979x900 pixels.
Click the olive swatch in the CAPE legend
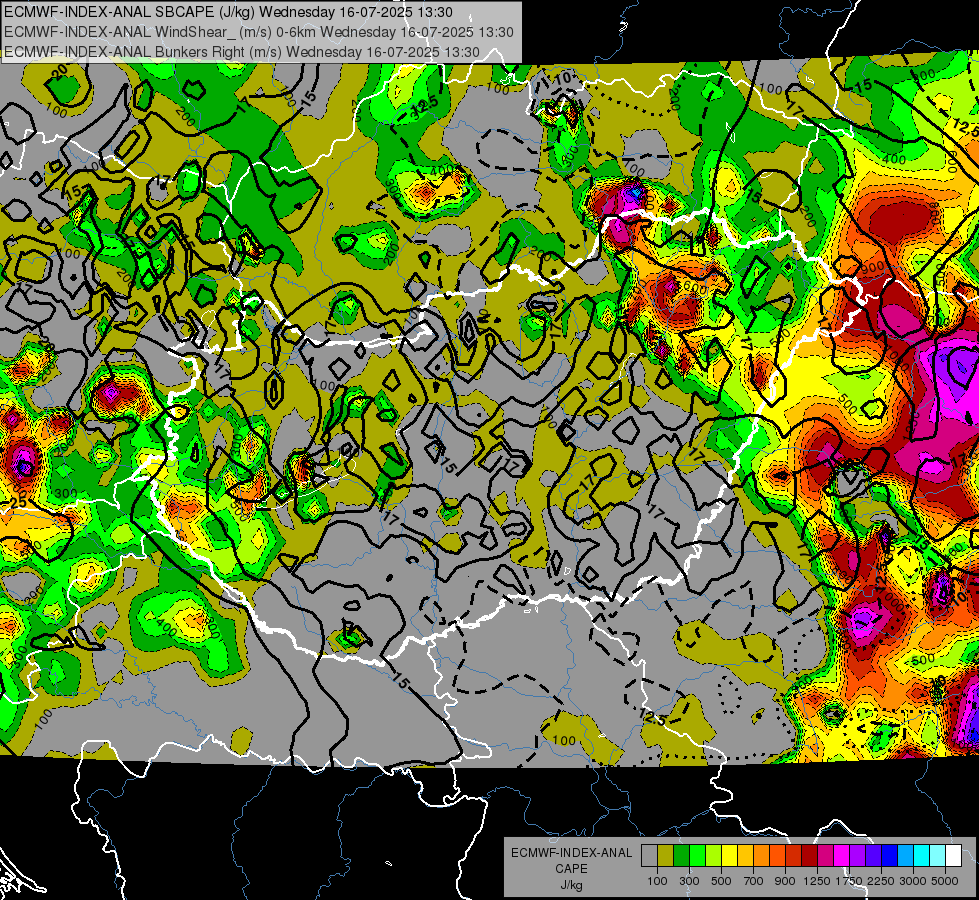pos(666,856)
